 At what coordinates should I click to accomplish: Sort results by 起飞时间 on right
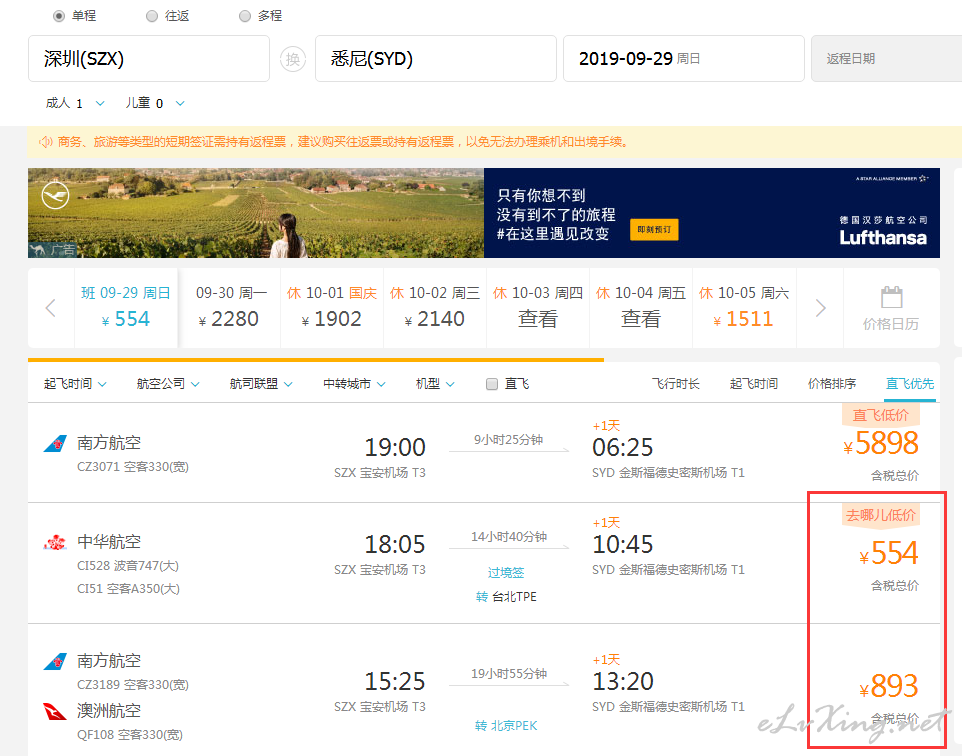point(753,384)
